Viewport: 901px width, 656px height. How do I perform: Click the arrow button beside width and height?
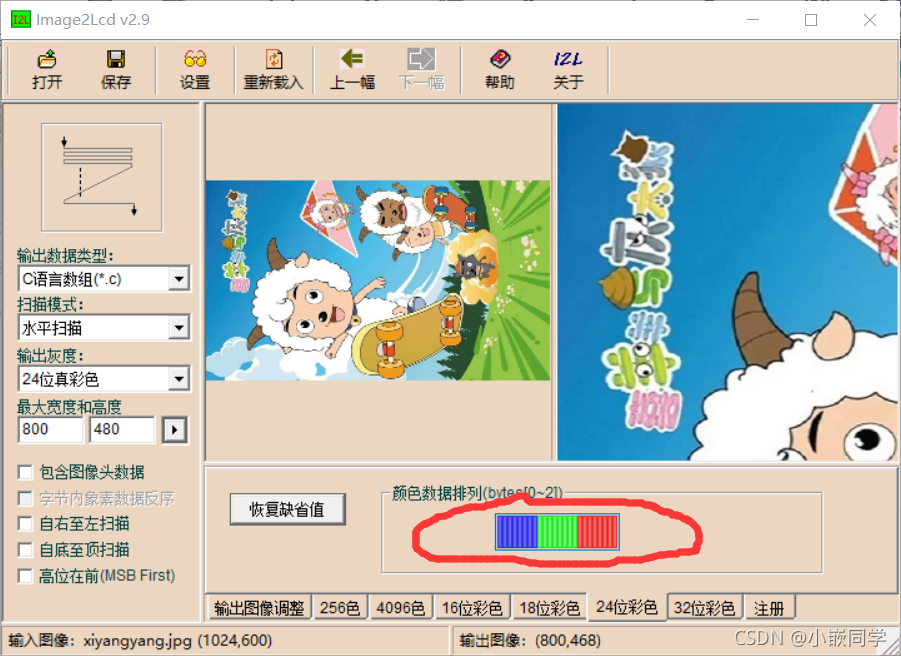(x=175, y=430)
